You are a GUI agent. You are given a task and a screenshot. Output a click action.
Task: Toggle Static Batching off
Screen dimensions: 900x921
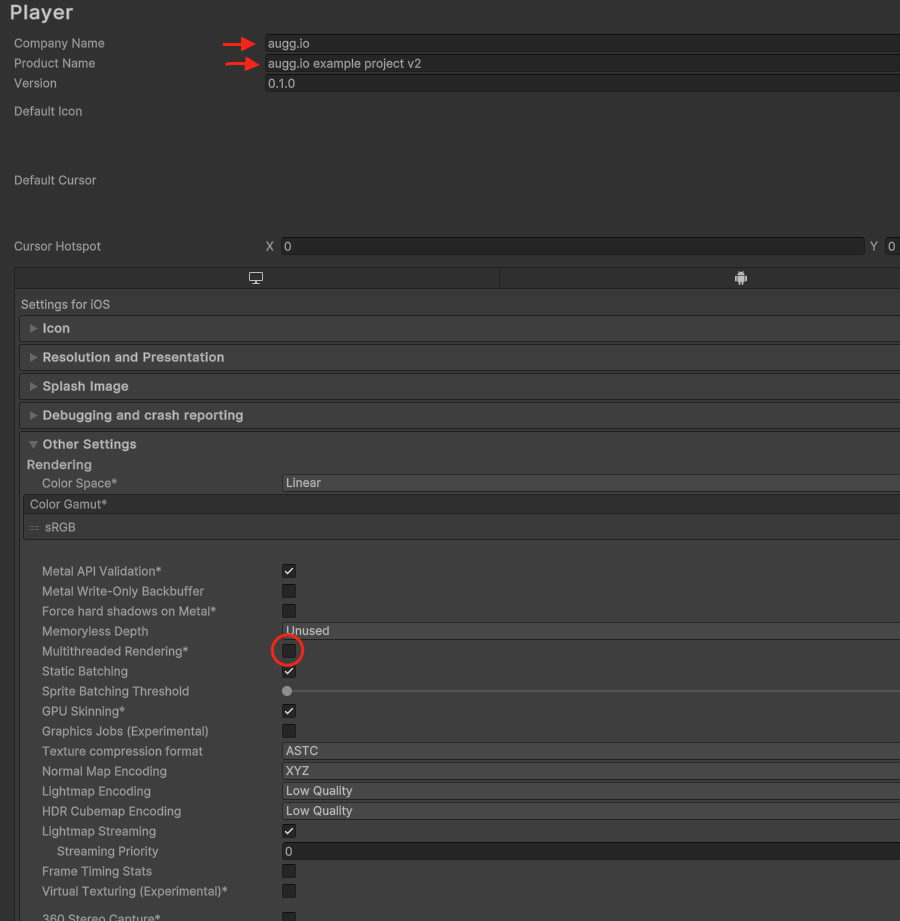point(288,671)
